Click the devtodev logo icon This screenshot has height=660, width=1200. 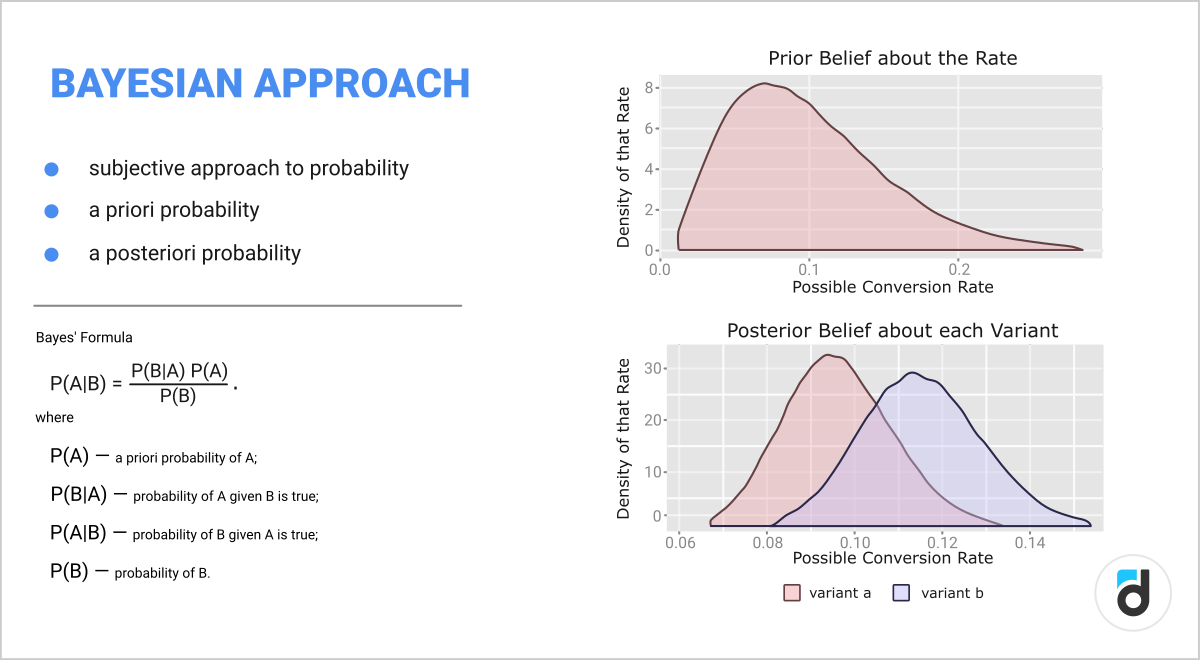(x=1135, y=593)
